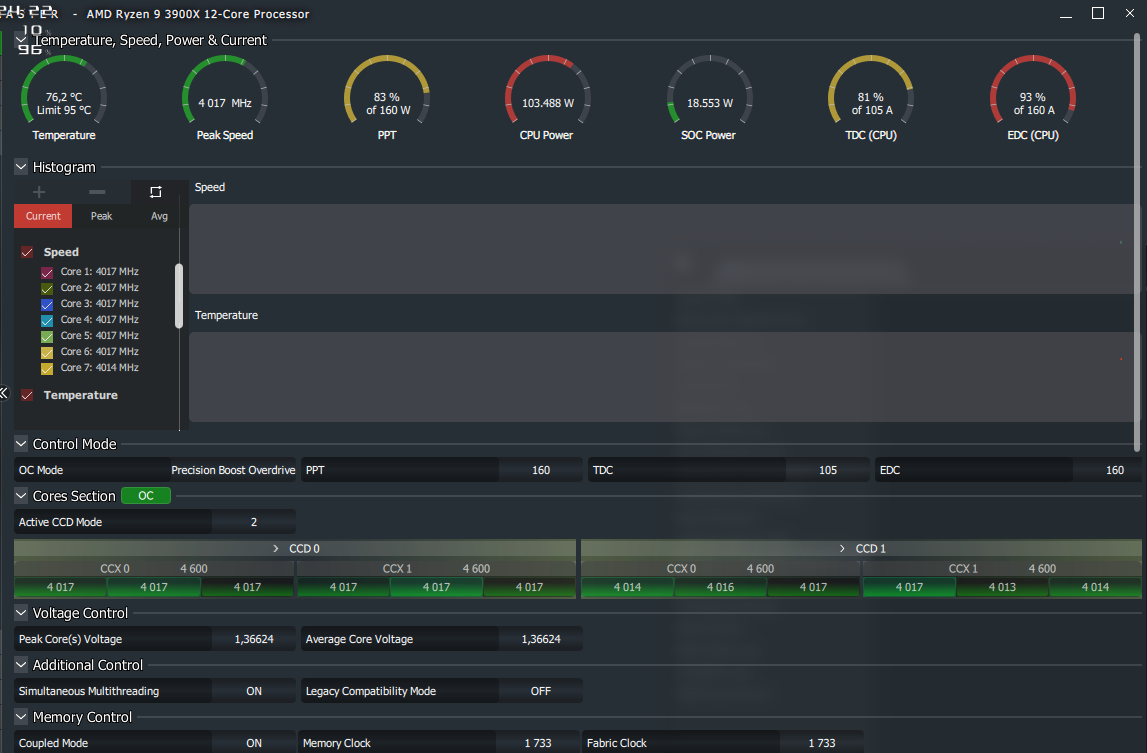Click the green OC button
Screen dimensions: 1147x753
pos(146,495)
